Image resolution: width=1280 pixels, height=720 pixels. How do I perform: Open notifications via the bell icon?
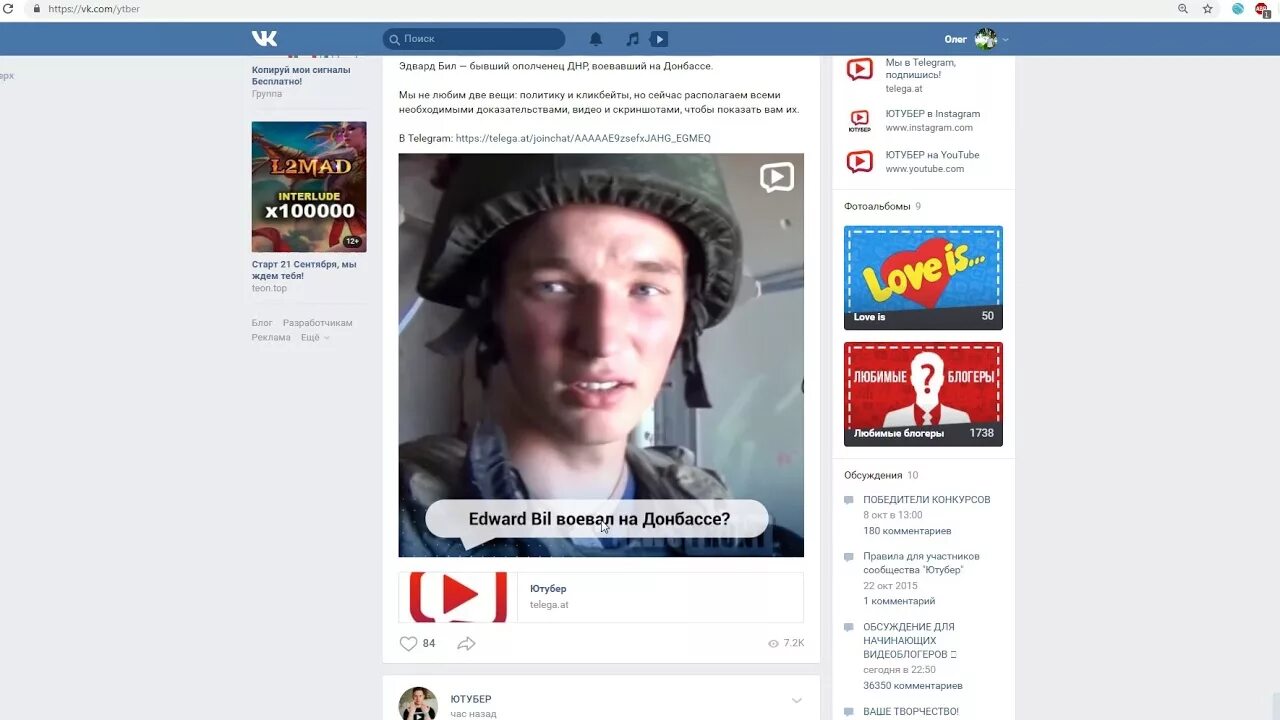point(595,38)
